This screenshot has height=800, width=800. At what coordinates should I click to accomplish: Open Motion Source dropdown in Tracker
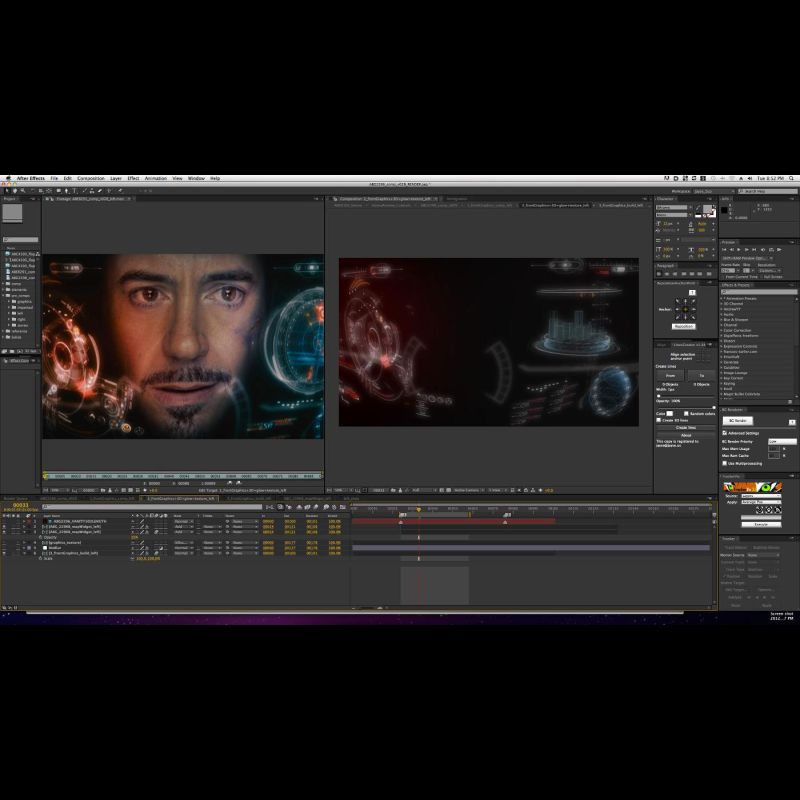click(x=763, y=555)
